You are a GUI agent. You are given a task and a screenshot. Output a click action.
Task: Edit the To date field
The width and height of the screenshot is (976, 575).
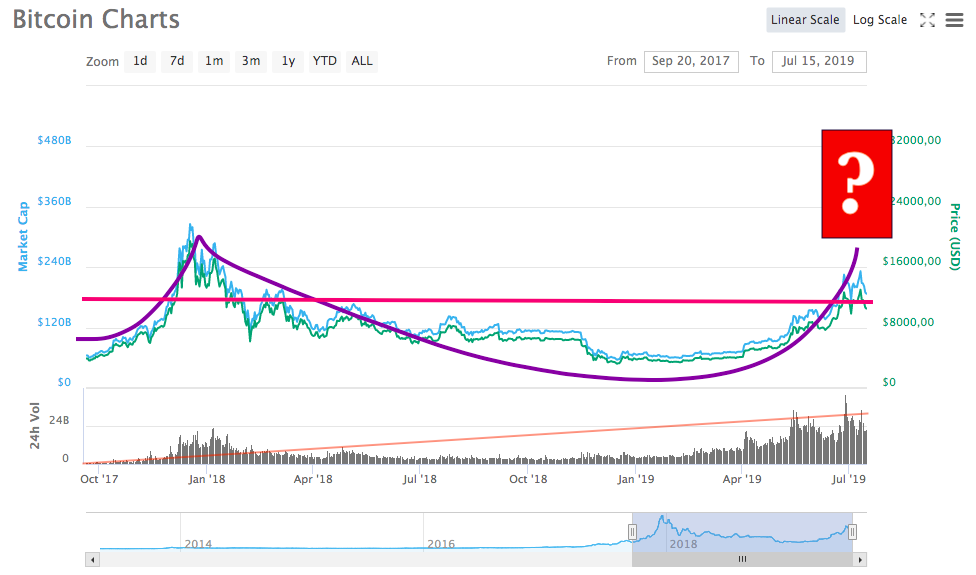[819, 62]
